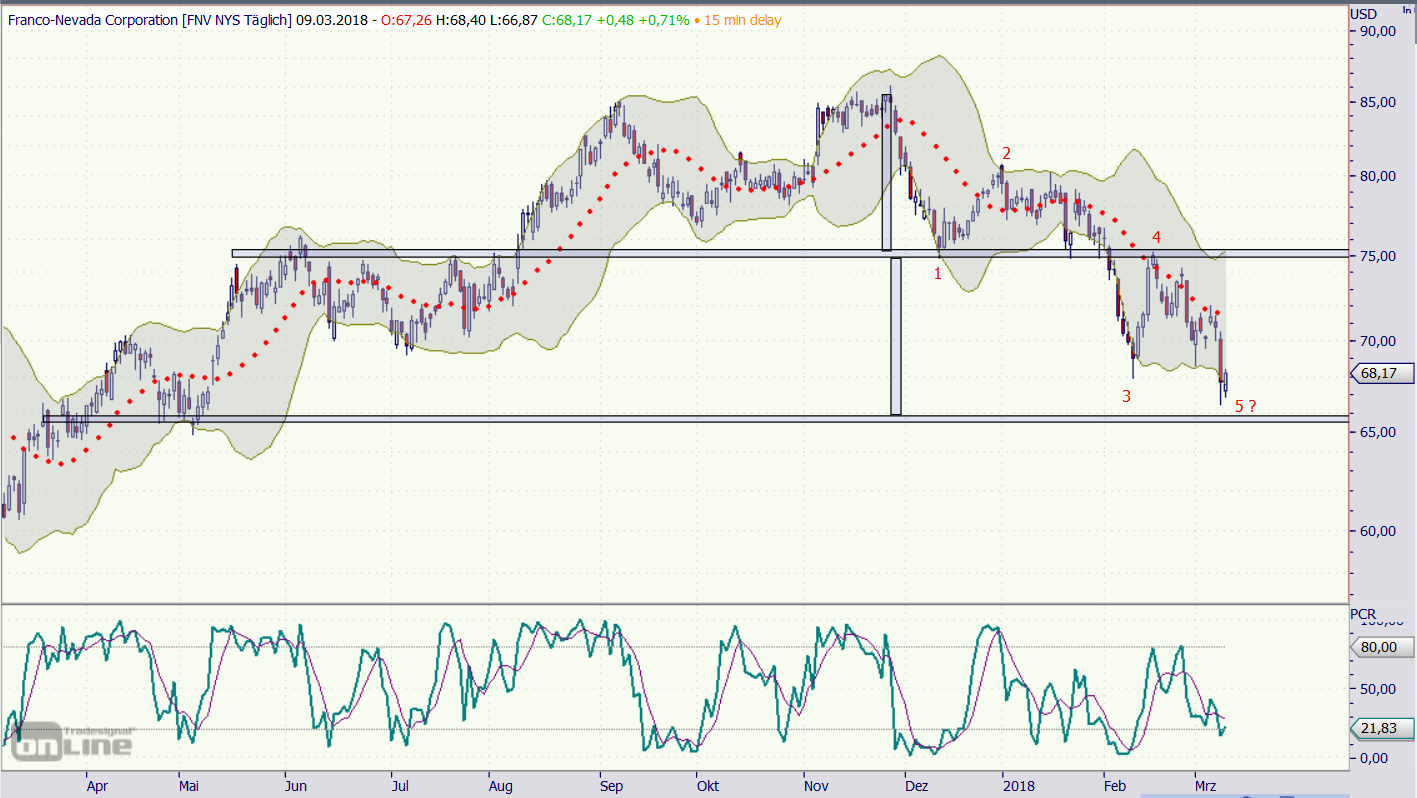Click the orange '15 min delay' notice
This screenshot has height=798, width=1417.
[743, 20]
